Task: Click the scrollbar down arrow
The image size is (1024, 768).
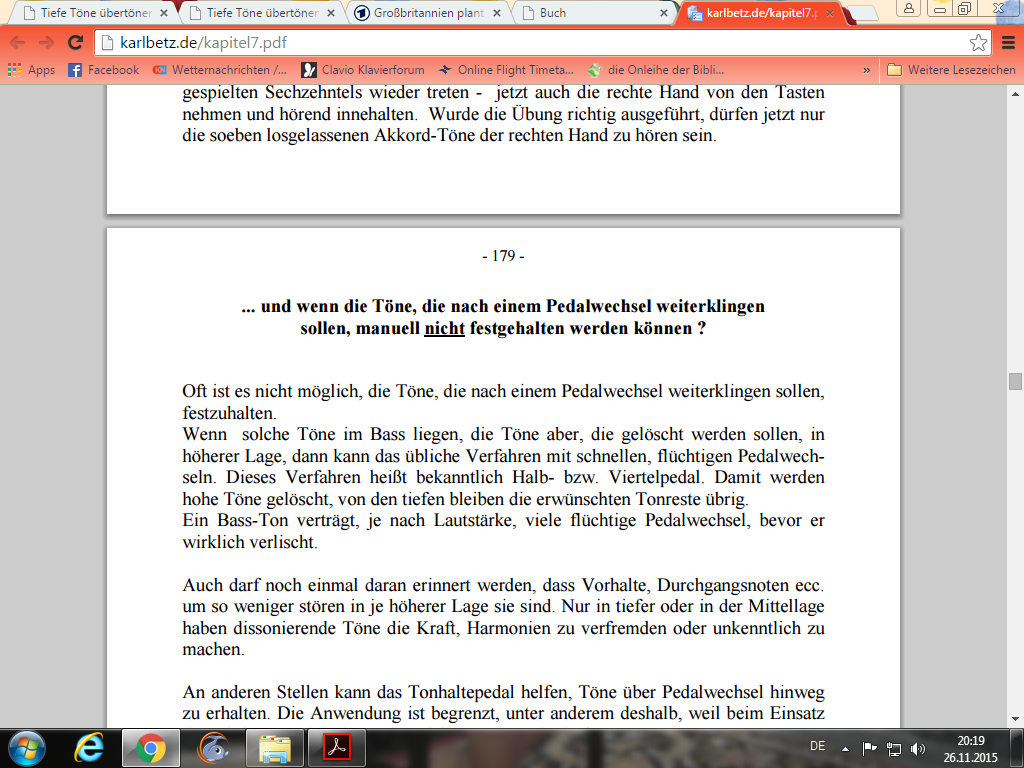Action: click(1015, 720)
